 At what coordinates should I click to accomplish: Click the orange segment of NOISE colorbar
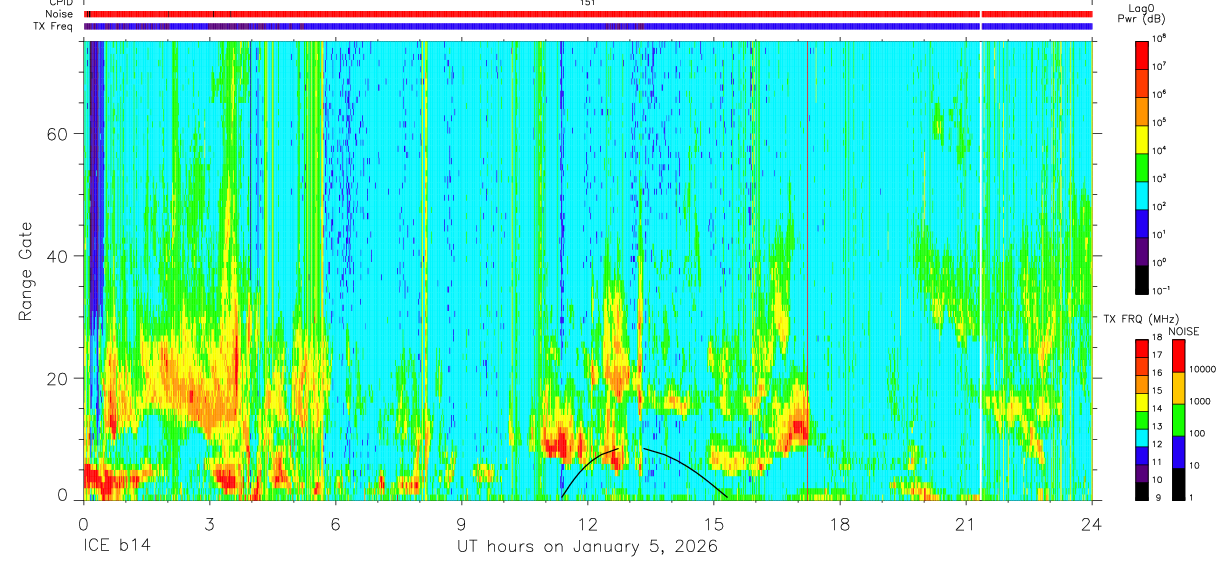tap(1179, 388)
